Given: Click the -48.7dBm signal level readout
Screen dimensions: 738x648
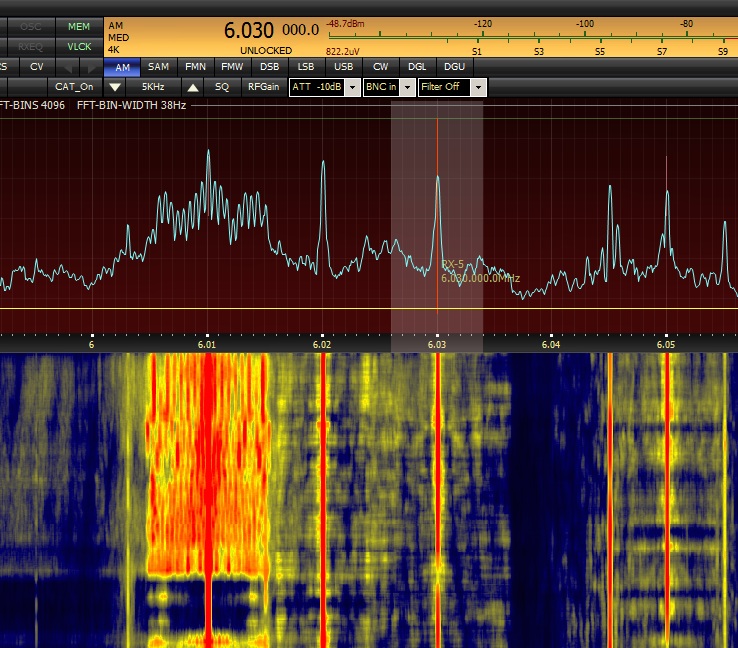Looking at the screenshot, I should point(345,24).
